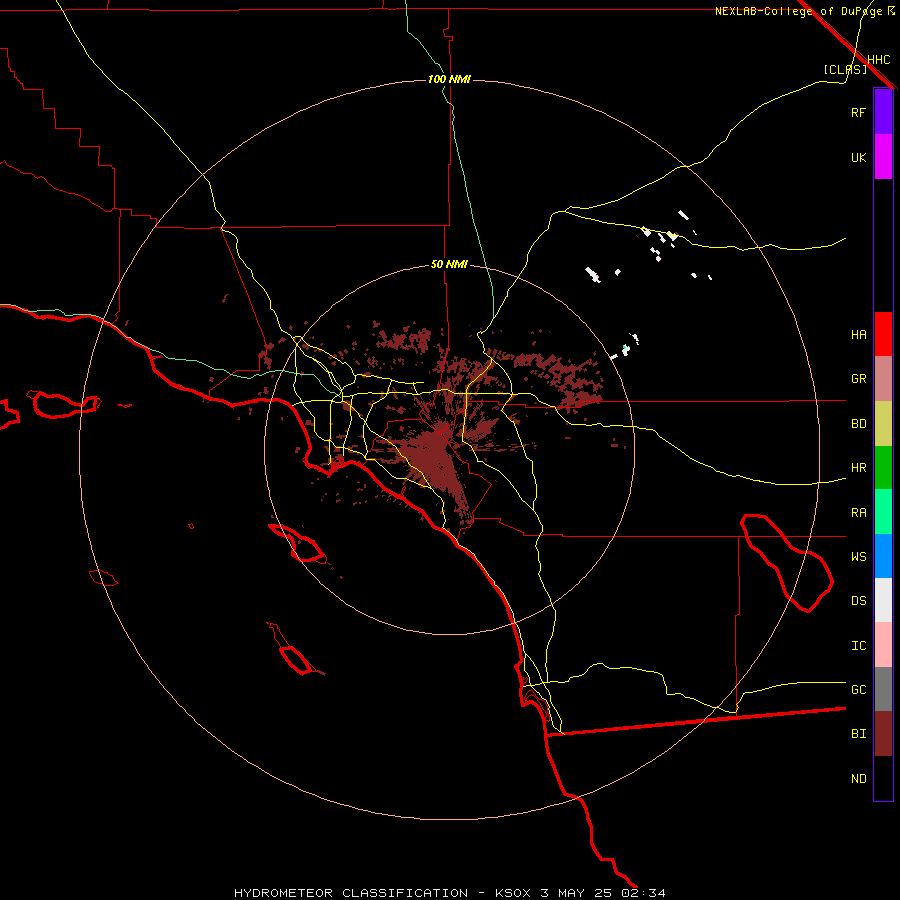Click the HA legend label
900x900 pixels.
[x=858, y=335]
